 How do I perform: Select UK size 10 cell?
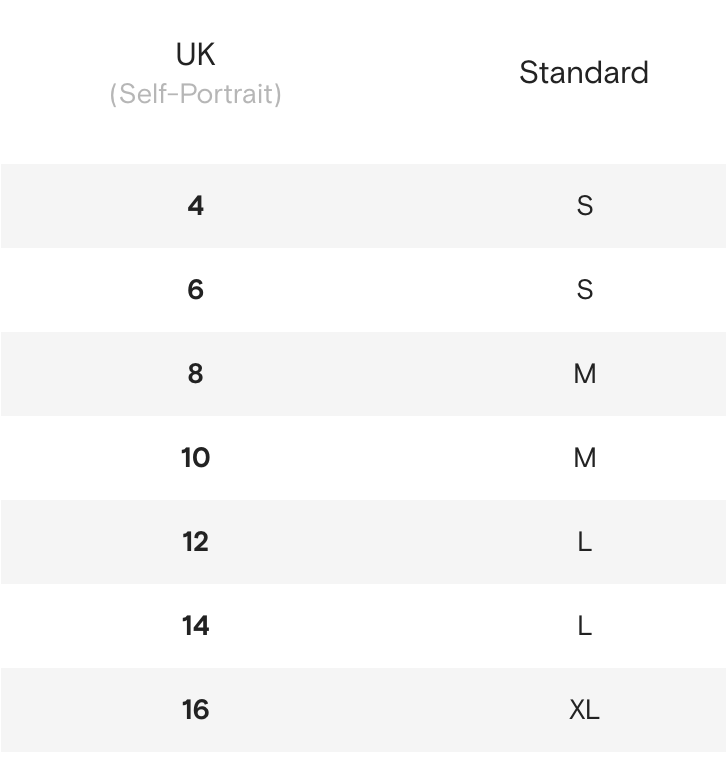[195, 458]
